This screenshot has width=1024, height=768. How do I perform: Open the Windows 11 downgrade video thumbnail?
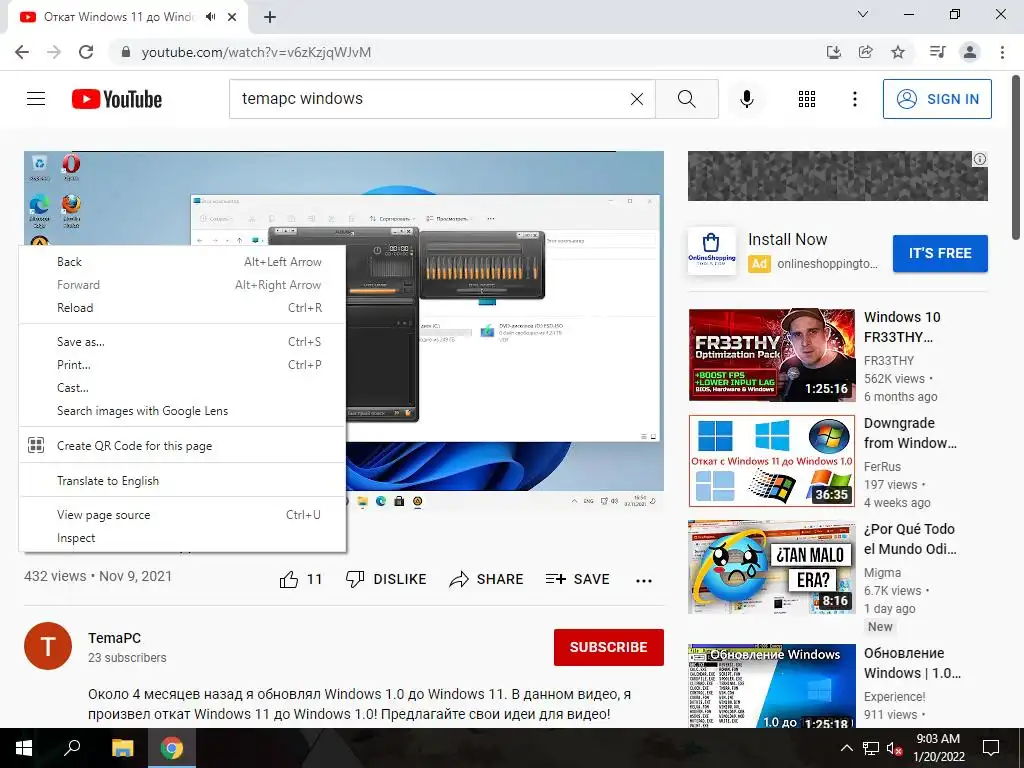pos(772,461)
